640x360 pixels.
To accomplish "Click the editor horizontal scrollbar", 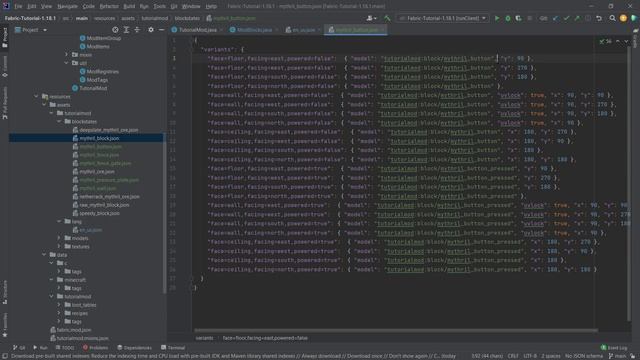I will [x=396, y=330].
